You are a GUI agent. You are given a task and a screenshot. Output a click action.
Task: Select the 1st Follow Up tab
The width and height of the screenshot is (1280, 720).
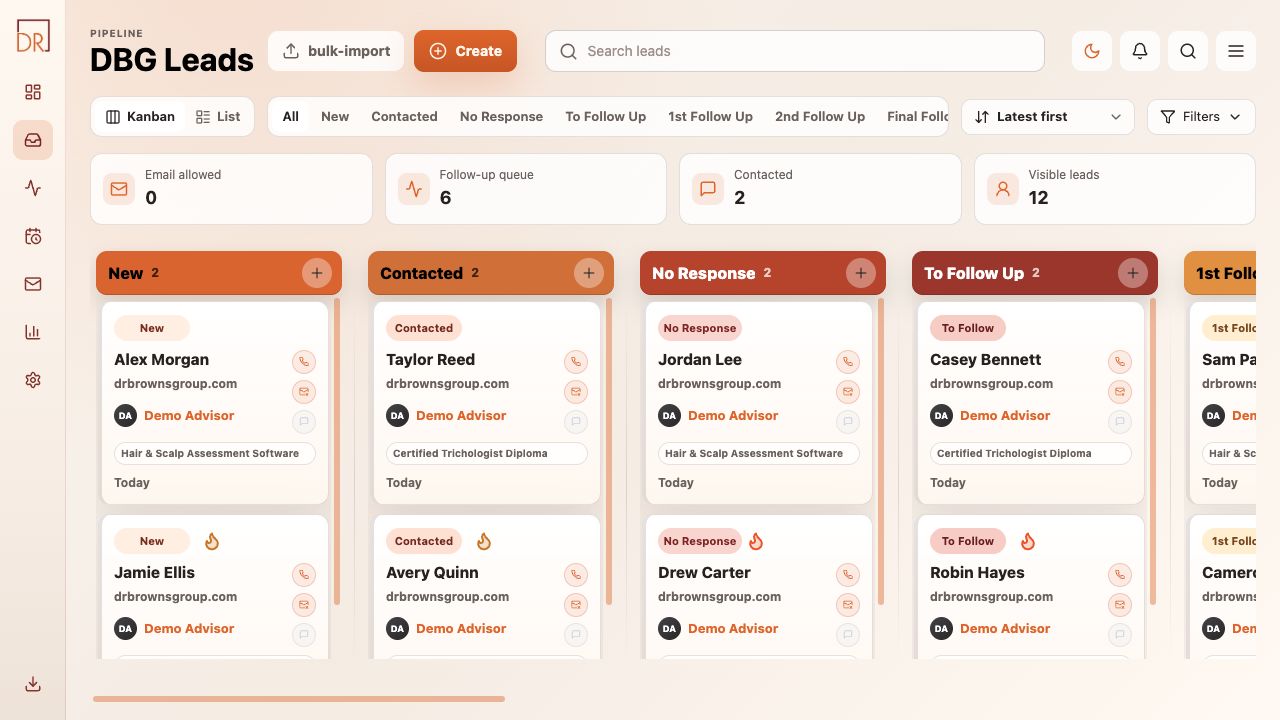tap(710, 116)
